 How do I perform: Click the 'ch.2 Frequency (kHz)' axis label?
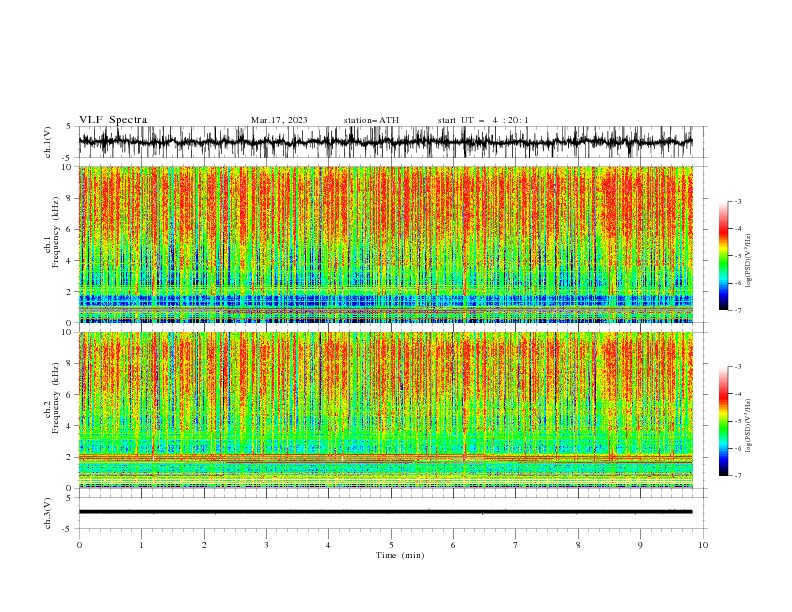[52, 397]
